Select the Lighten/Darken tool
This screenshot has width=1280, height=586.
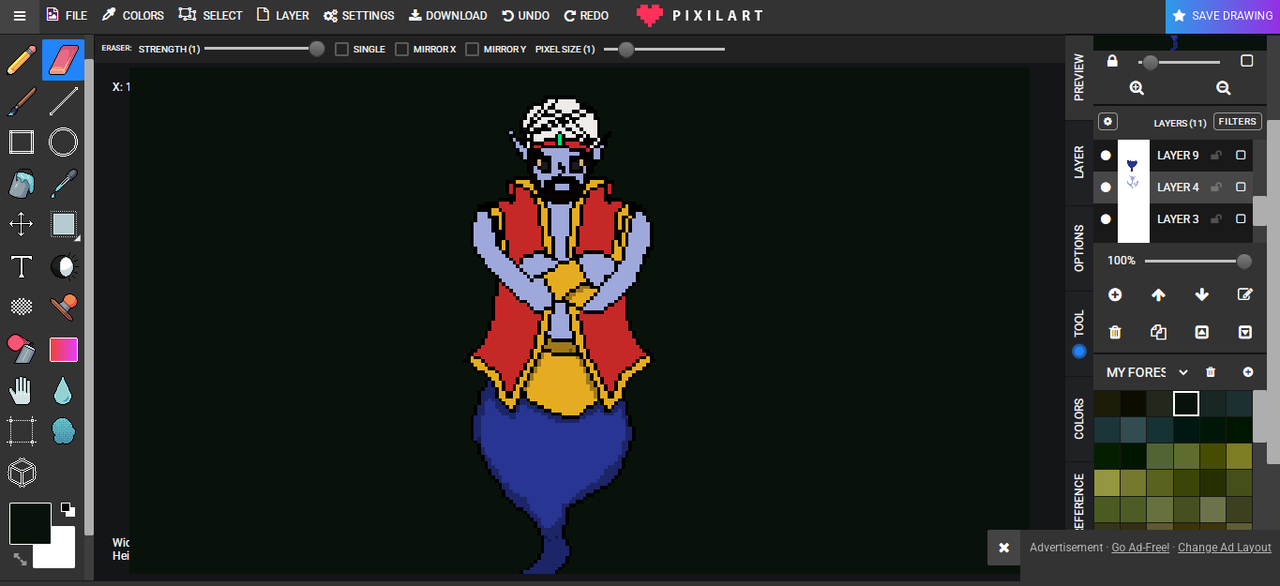(63, 266)
